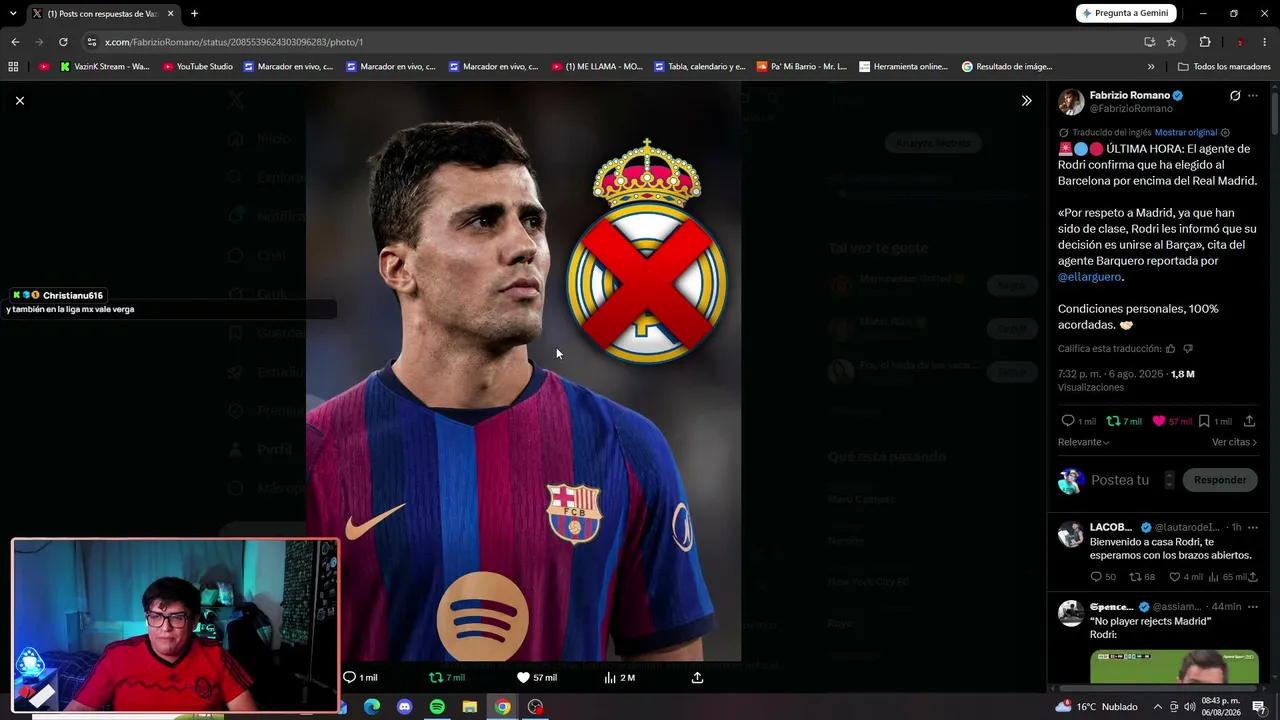Reply to the post in side panel
Screen dimensions: 1280x720
point(1068,421)
